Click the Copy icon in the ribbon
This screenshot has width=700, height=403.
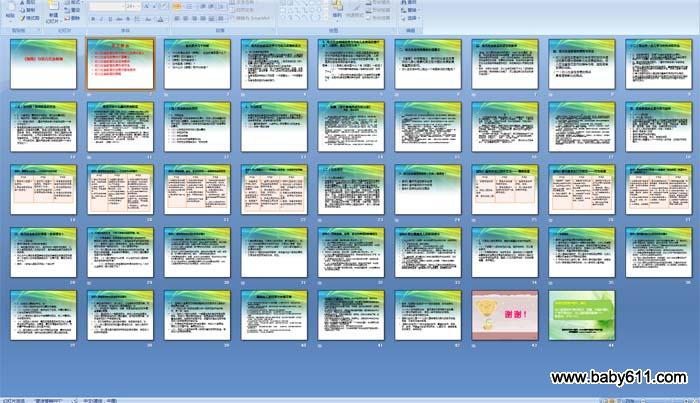[x=23, y=10]
